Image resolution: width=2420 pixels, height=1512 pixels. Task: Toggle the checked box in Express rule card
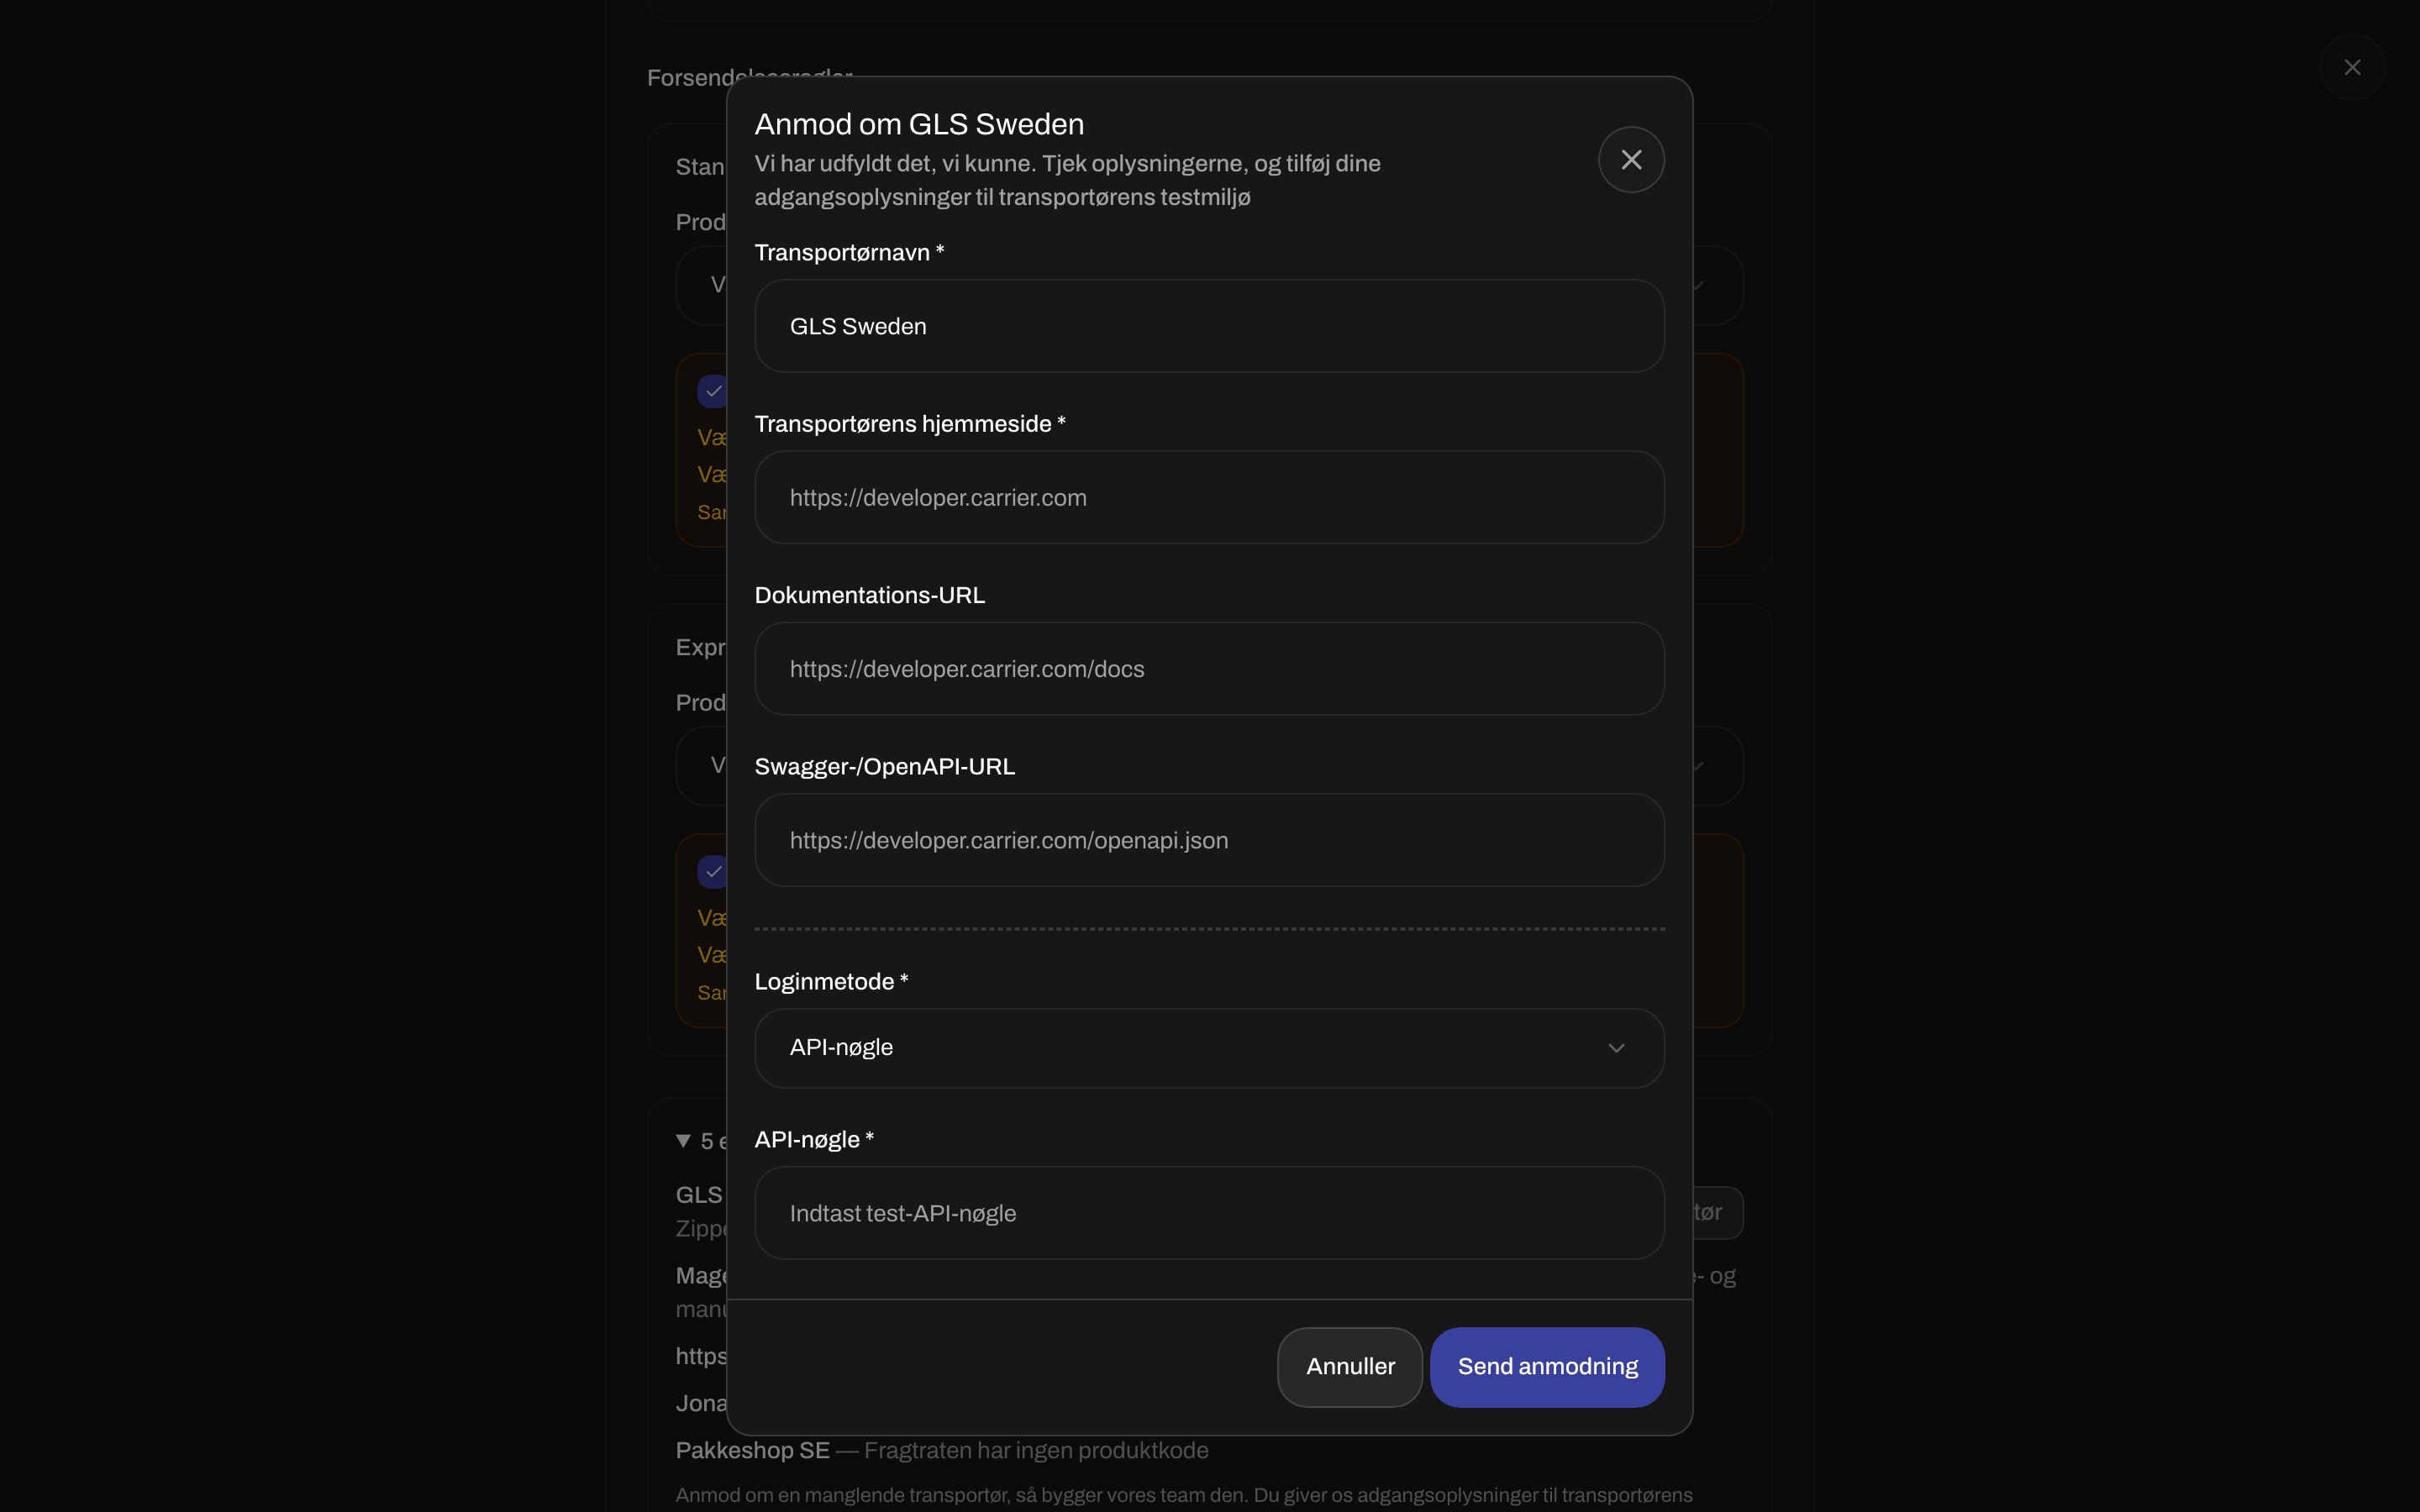click(712, 871)
